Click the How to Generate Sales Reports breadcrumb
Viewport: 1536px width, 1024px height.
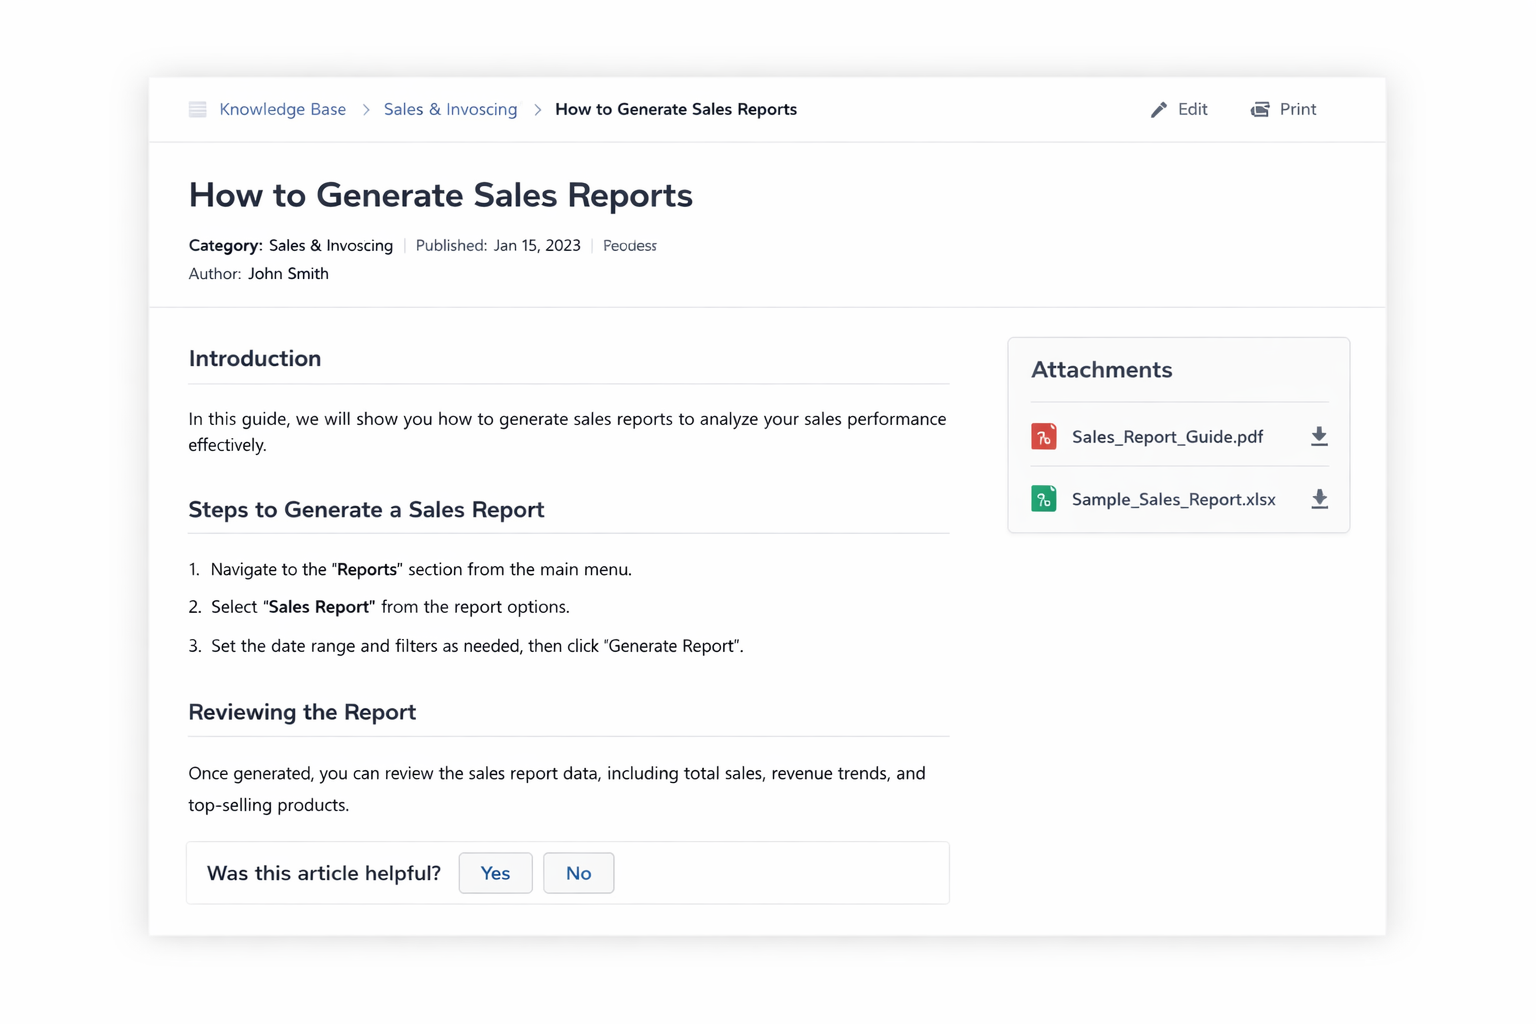point(676,109)
